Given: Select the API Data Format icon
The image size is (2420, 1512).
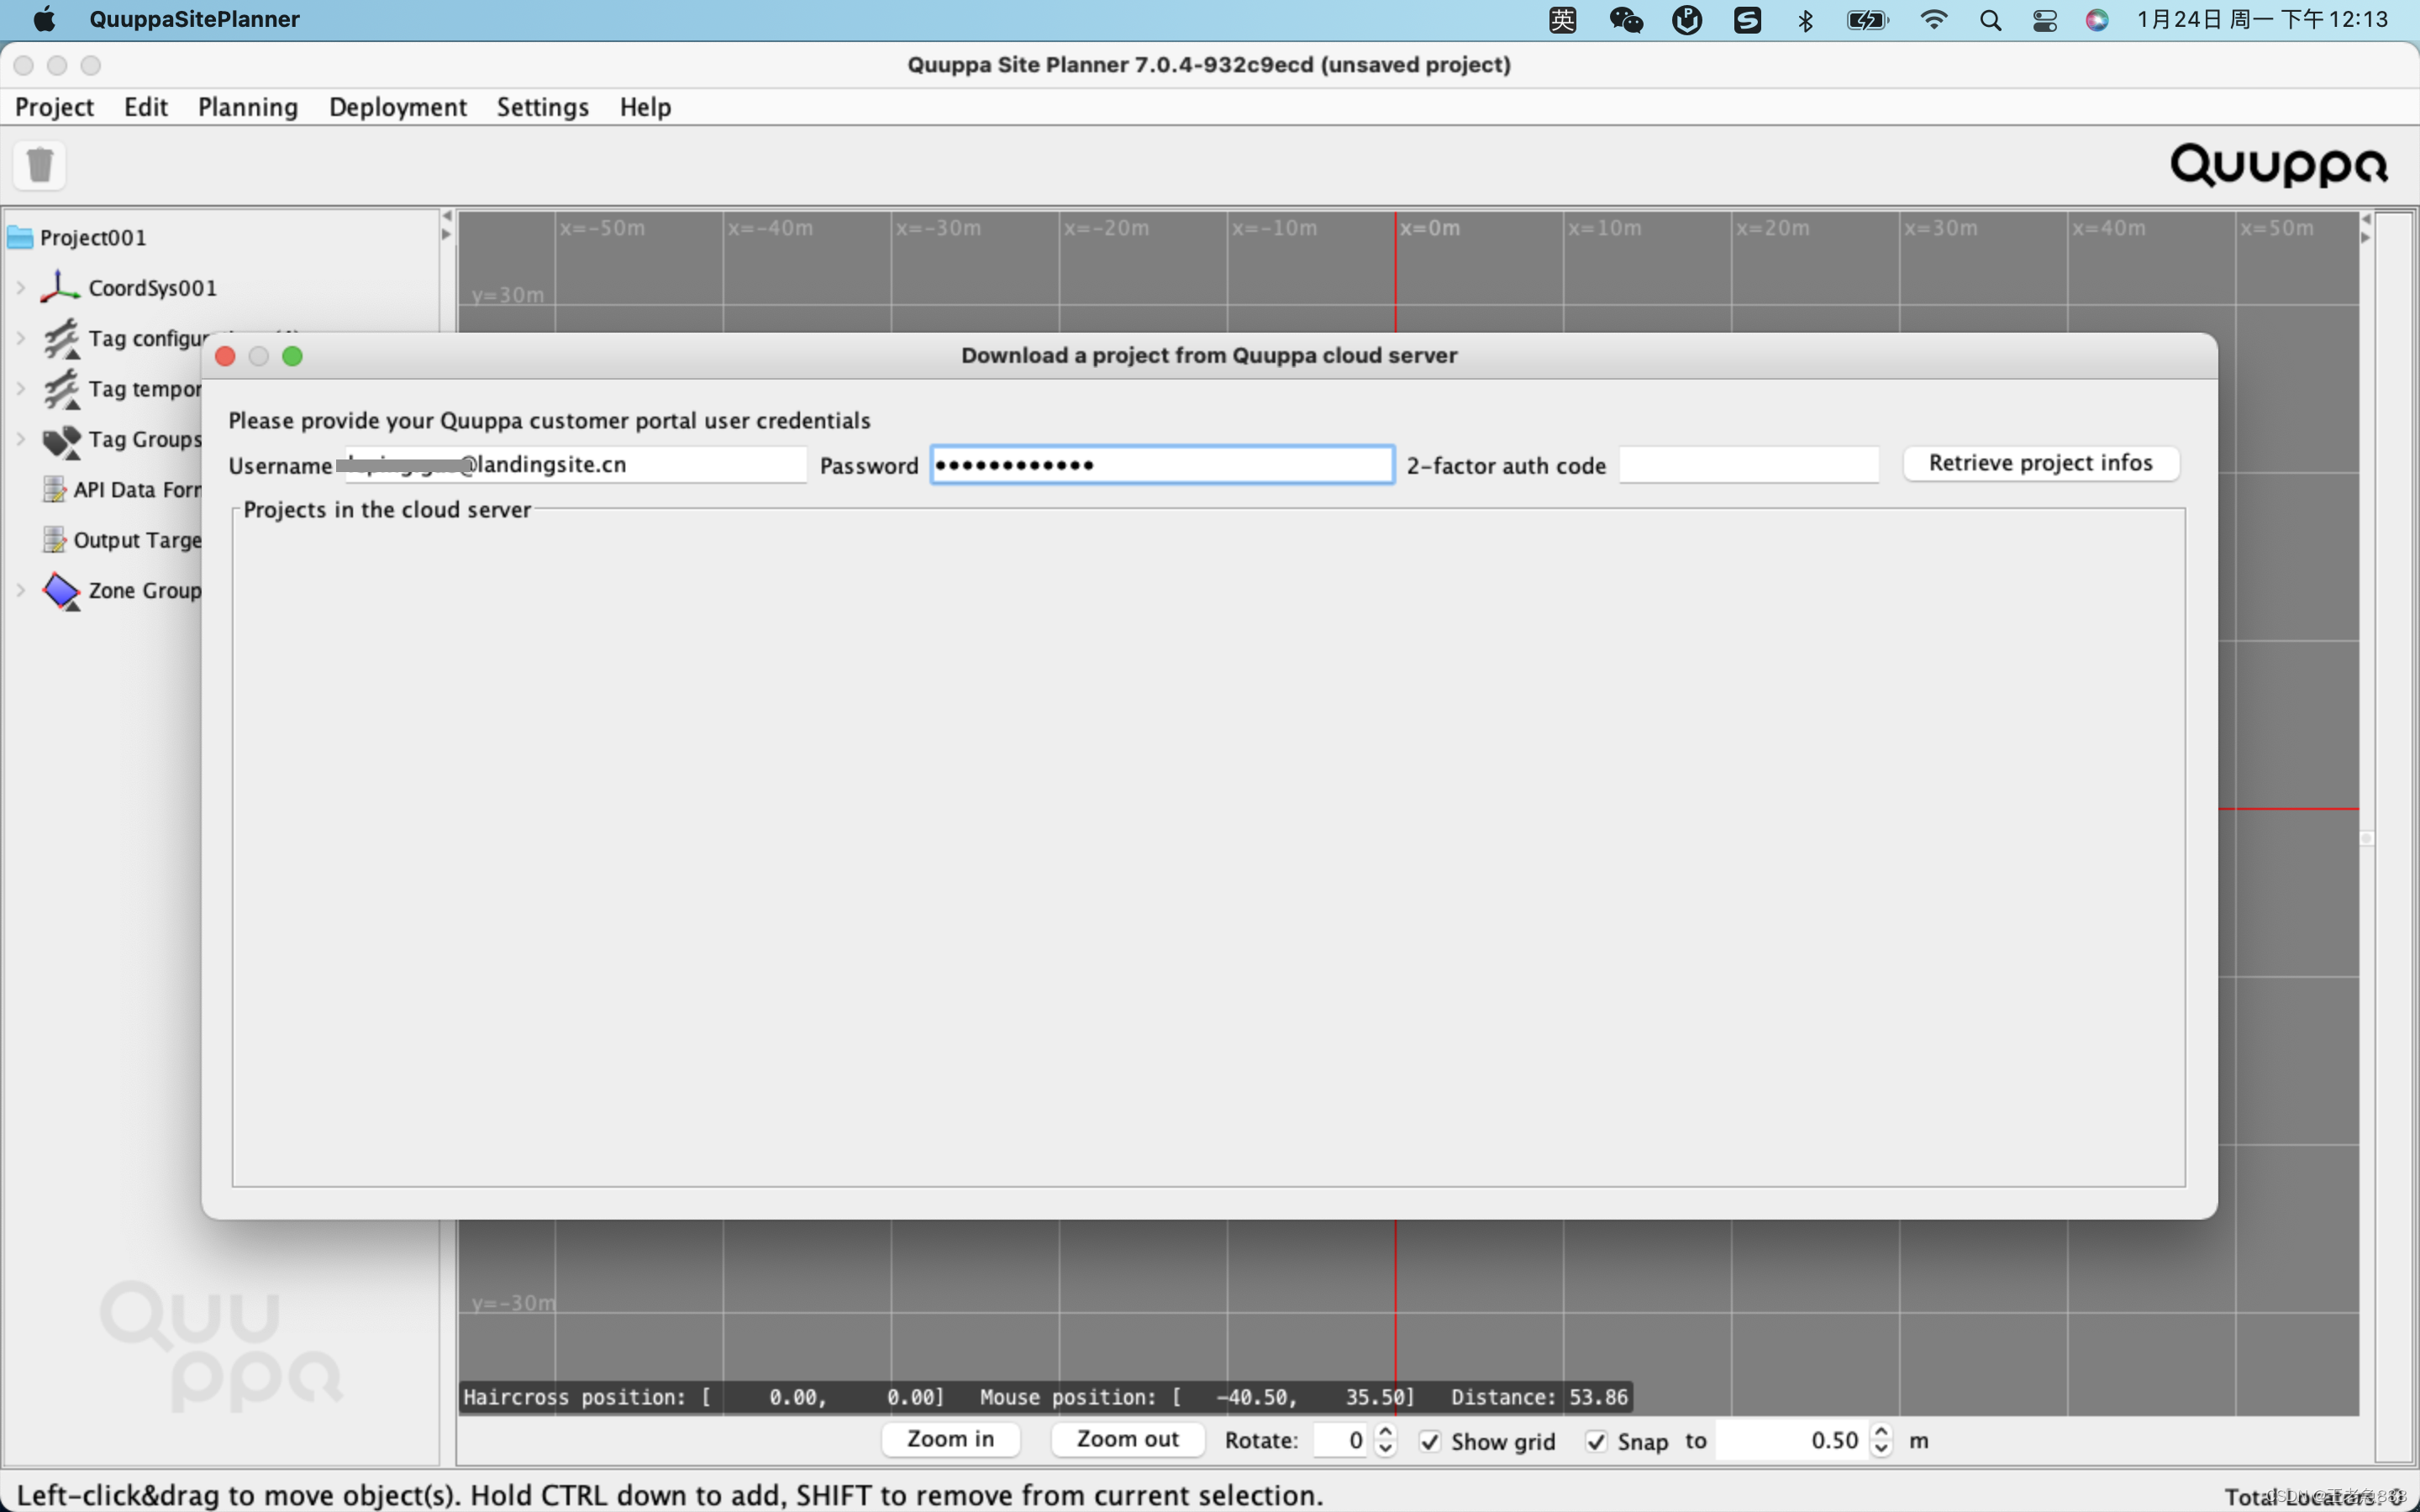Looking at the screenshot, I should pyautogui.click(x=54, y=489).
